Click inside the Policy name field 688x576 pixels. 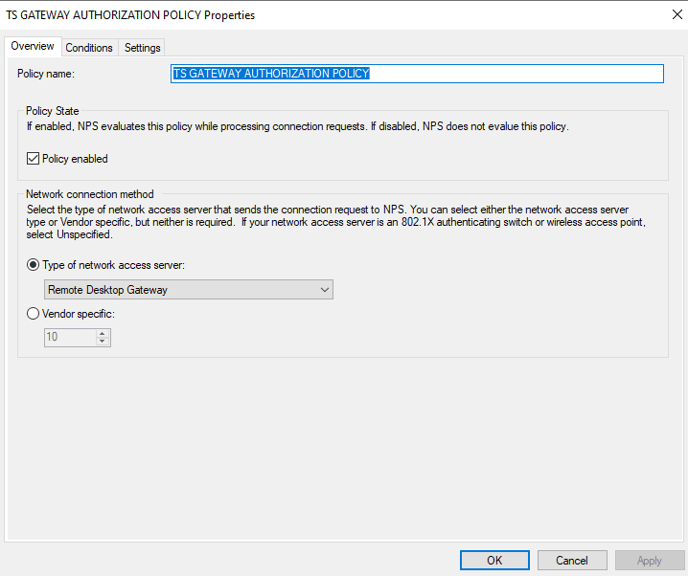[x=417, y=73]
